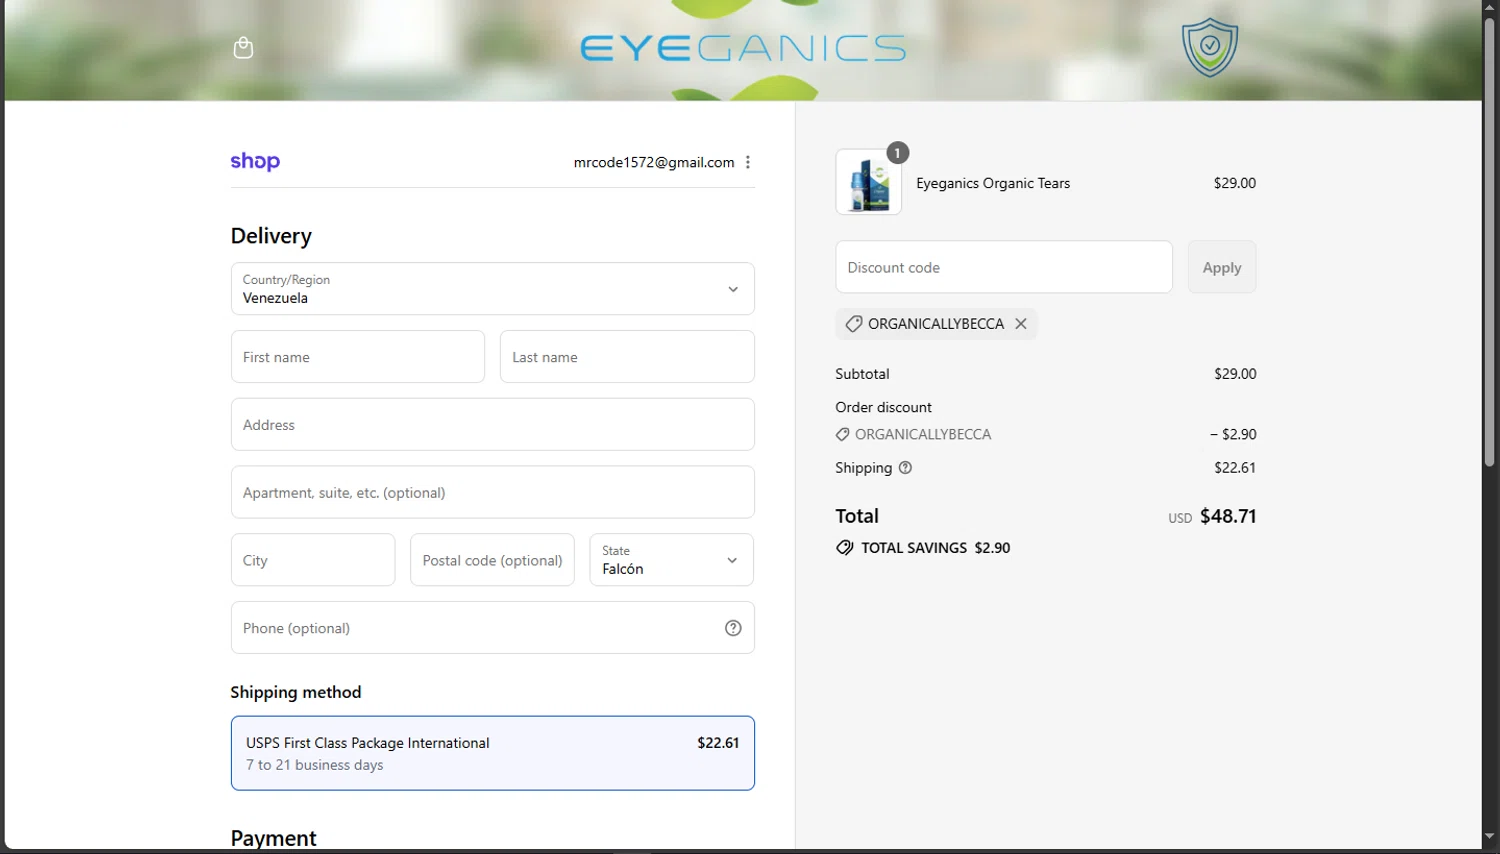This screenshot has height=854, width=1500.
Task: Click the $48.71 total amount
Action: pos(1228,516)
